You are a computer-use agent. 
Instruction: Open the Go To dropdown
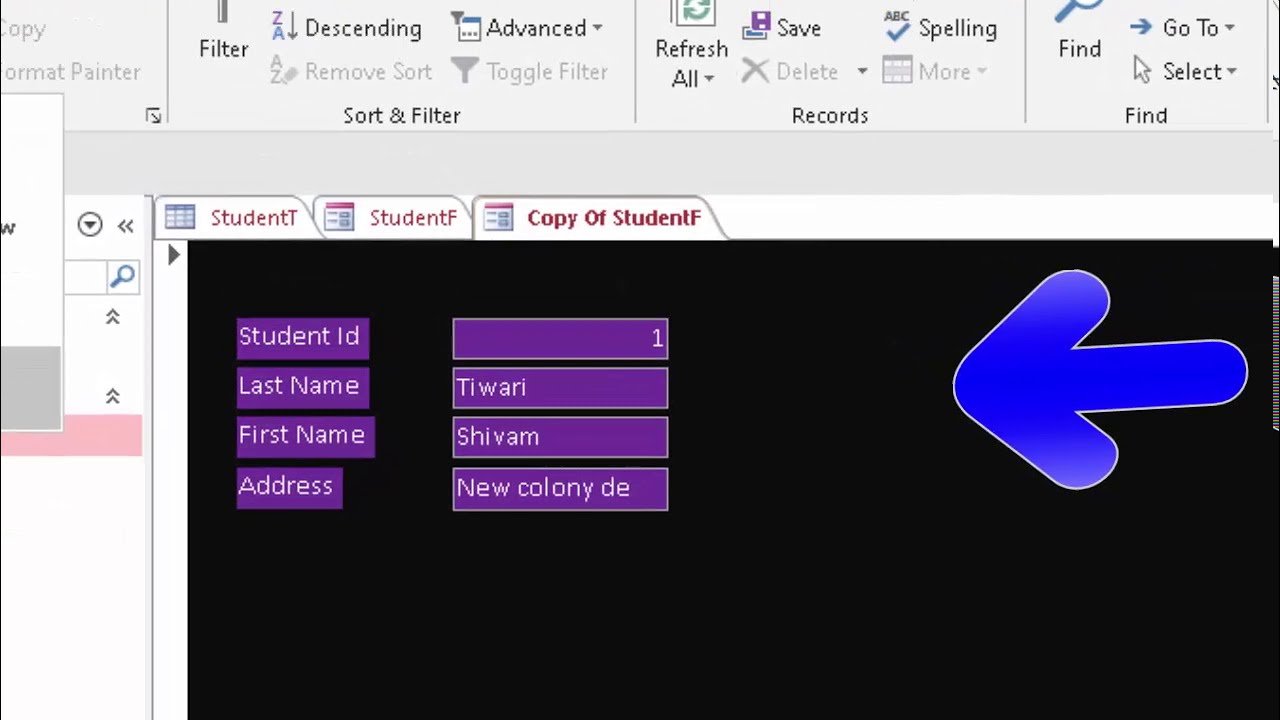(1183, 28)
